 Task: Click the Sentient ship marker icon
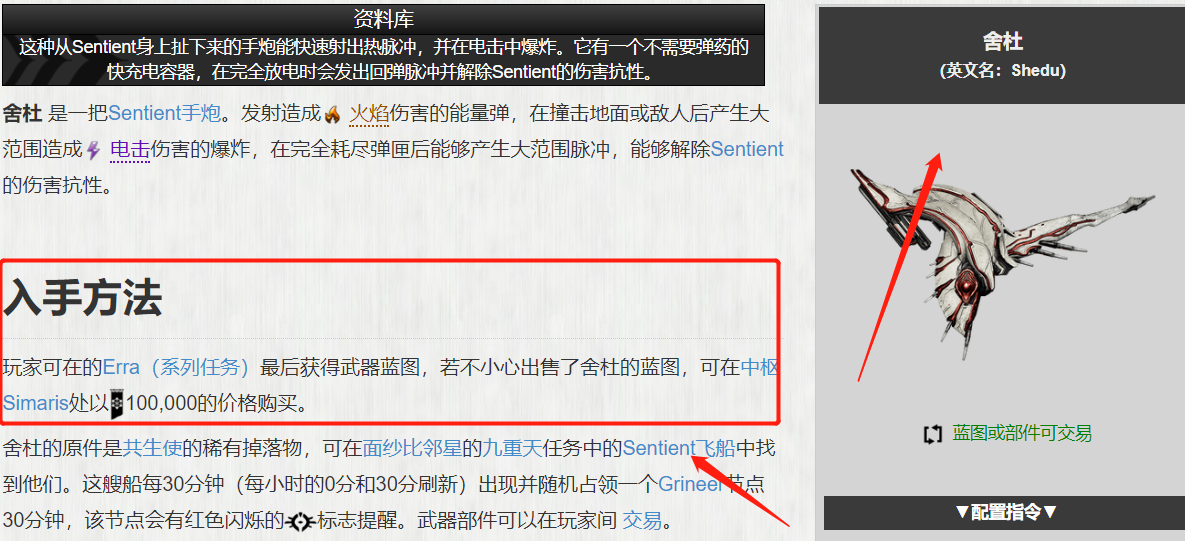[x=301, y=521]
